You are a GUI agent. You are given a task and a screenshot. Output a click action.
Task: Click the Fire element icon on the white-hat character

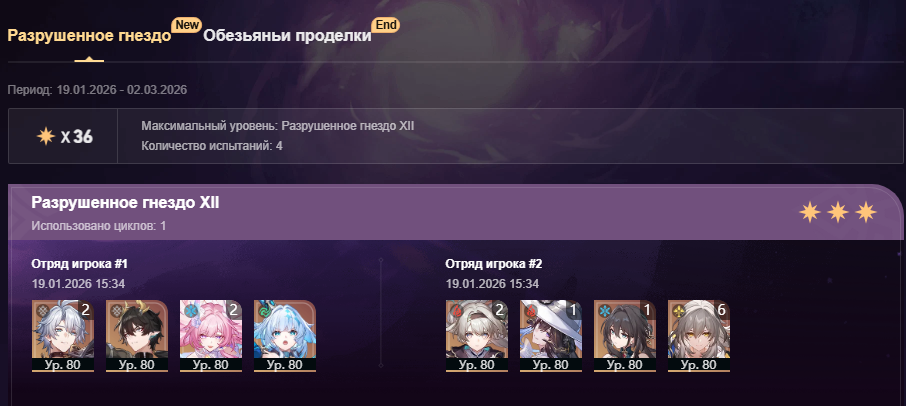point(529,310)
